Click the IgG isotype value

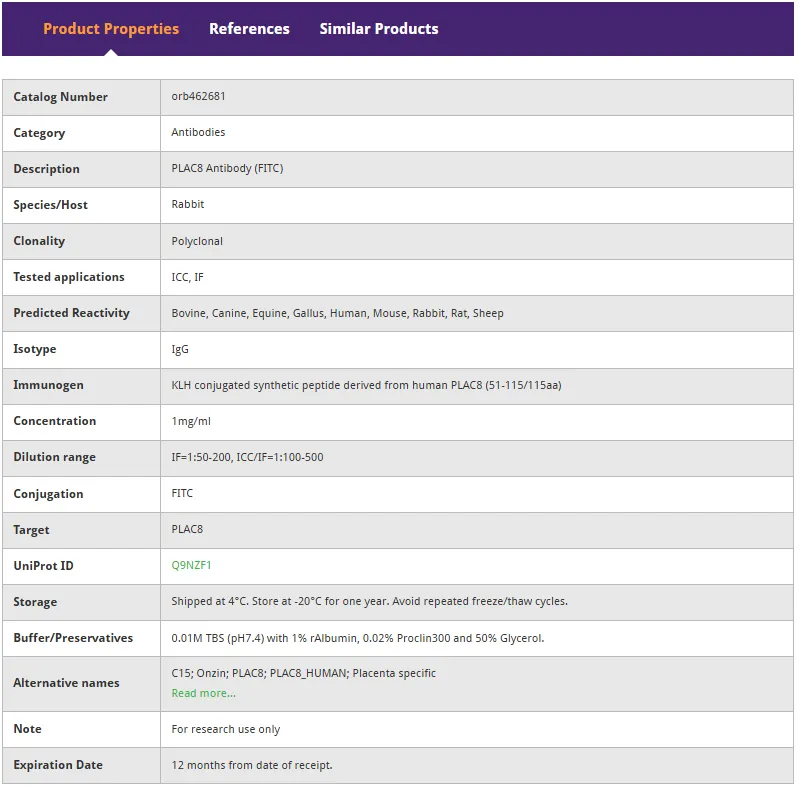pos(180,349)
